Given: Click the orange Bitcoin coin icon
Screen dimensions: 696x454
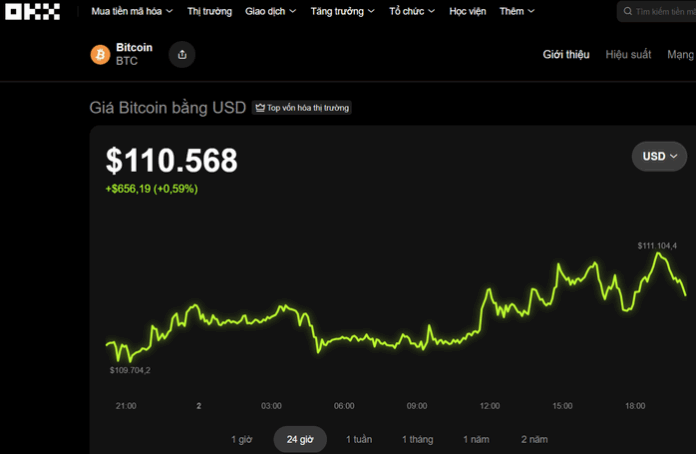Looking at the screenshot, I should (100, 55).
